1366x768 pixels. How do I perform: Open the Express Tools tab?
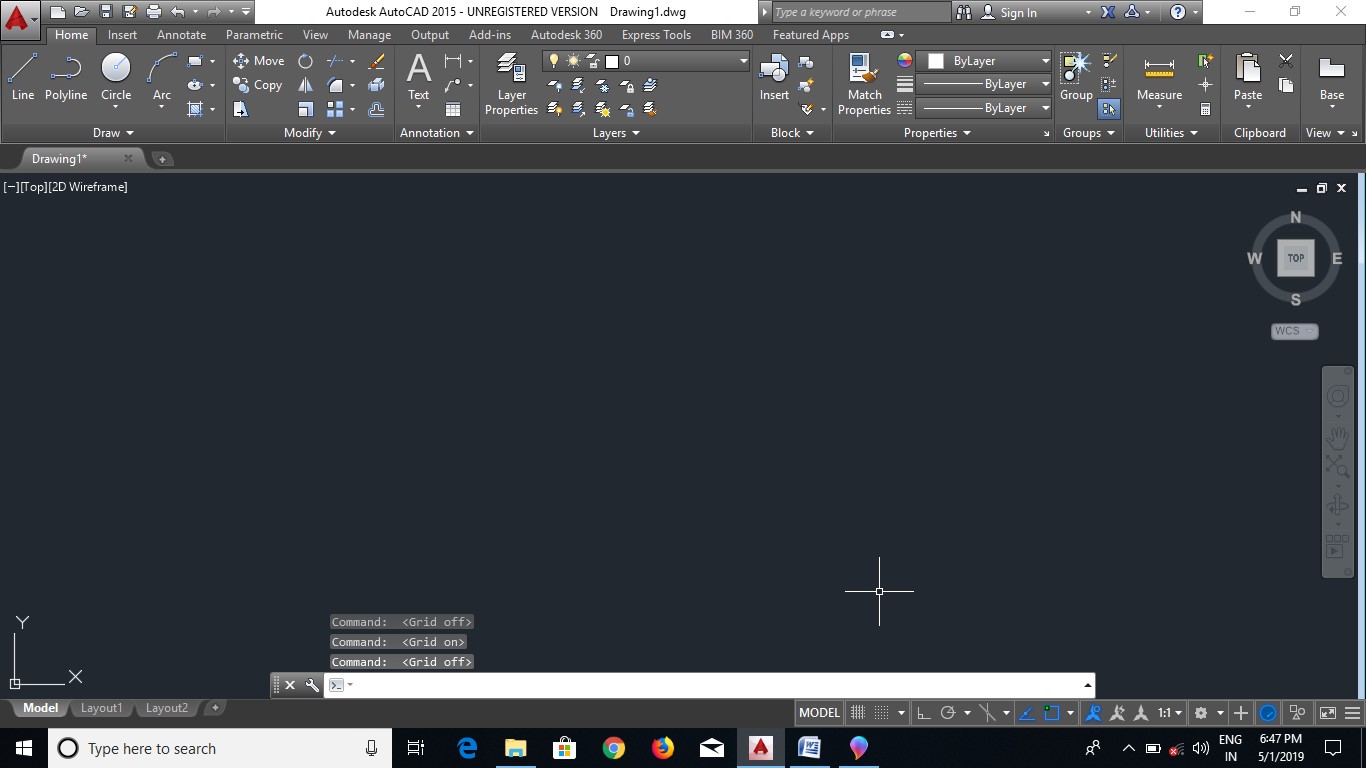[656, 35]
